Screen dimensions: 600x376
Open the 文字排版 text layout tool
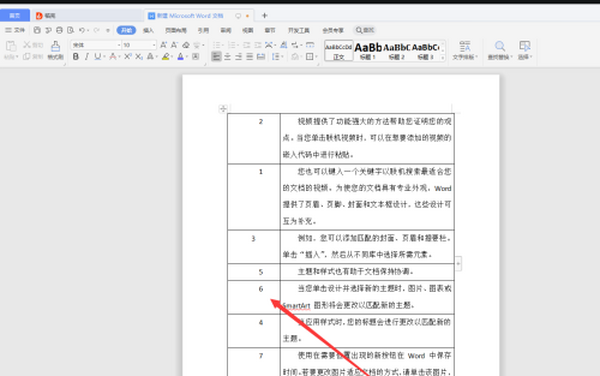[465, 50]
